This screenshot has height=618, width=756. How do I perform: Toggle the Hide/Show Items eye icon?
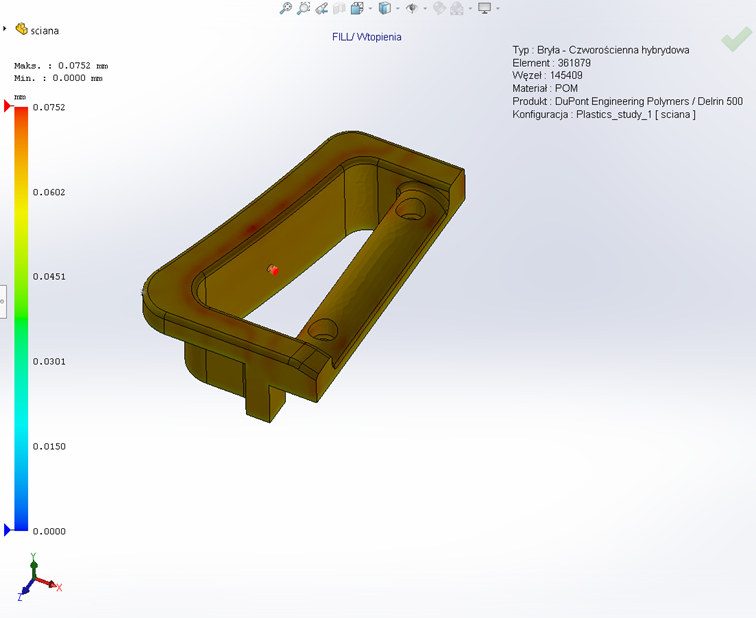[411, 8]
